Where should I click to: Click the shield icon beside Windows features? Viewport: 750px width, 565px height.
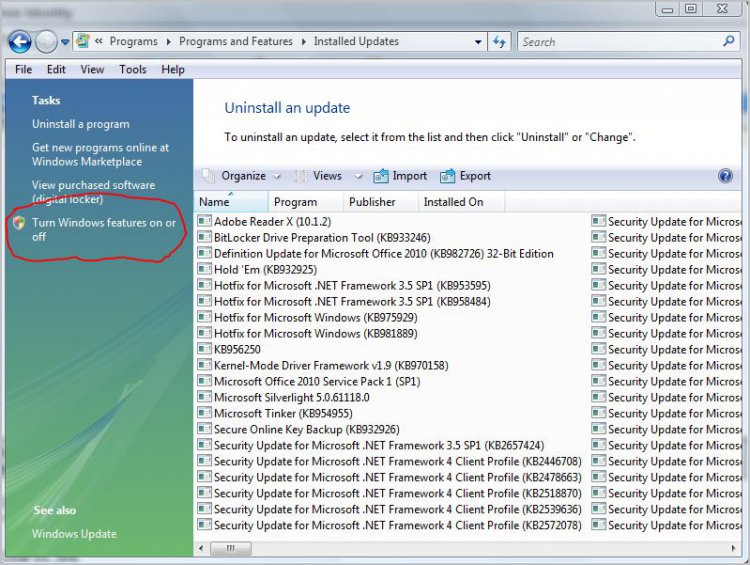[19, 223]
